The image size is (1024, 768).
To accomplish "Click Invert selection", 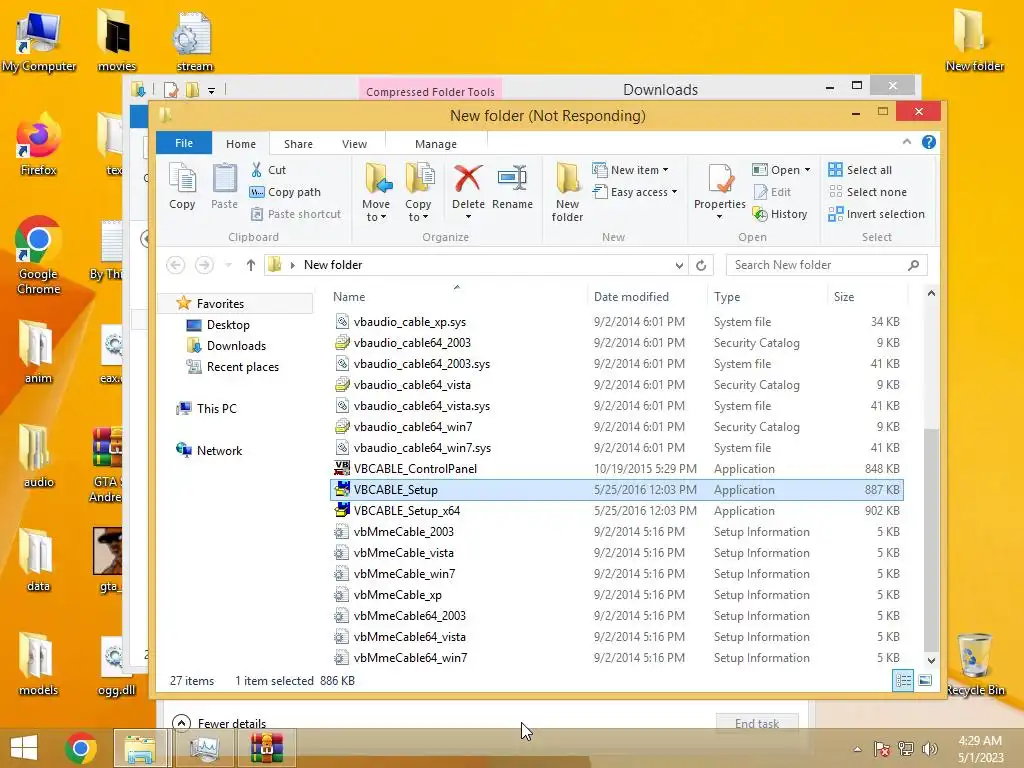I will coord(876,214).
